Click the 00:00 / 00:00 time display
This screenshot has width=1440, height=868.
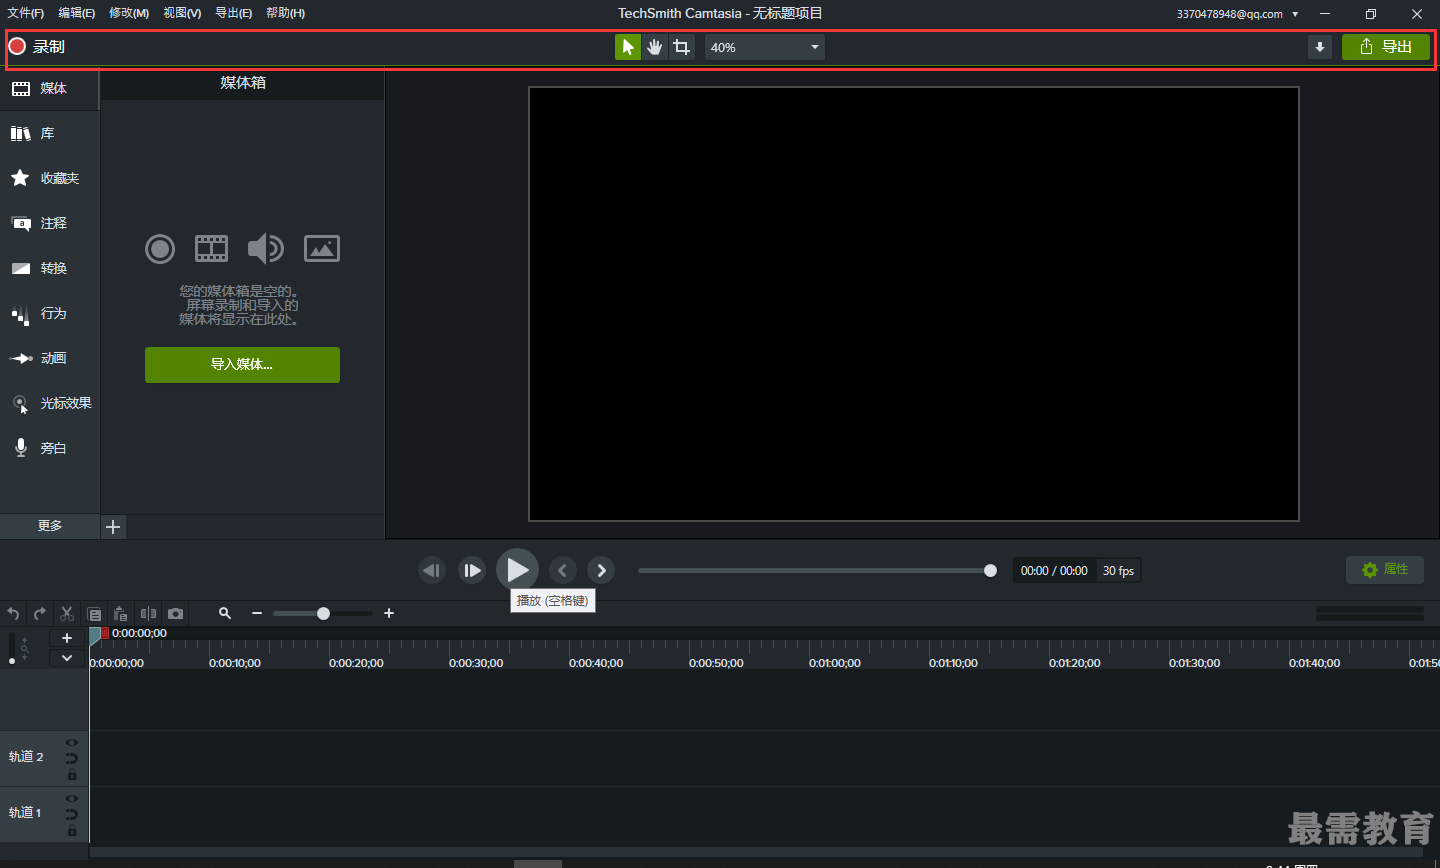1054,571
